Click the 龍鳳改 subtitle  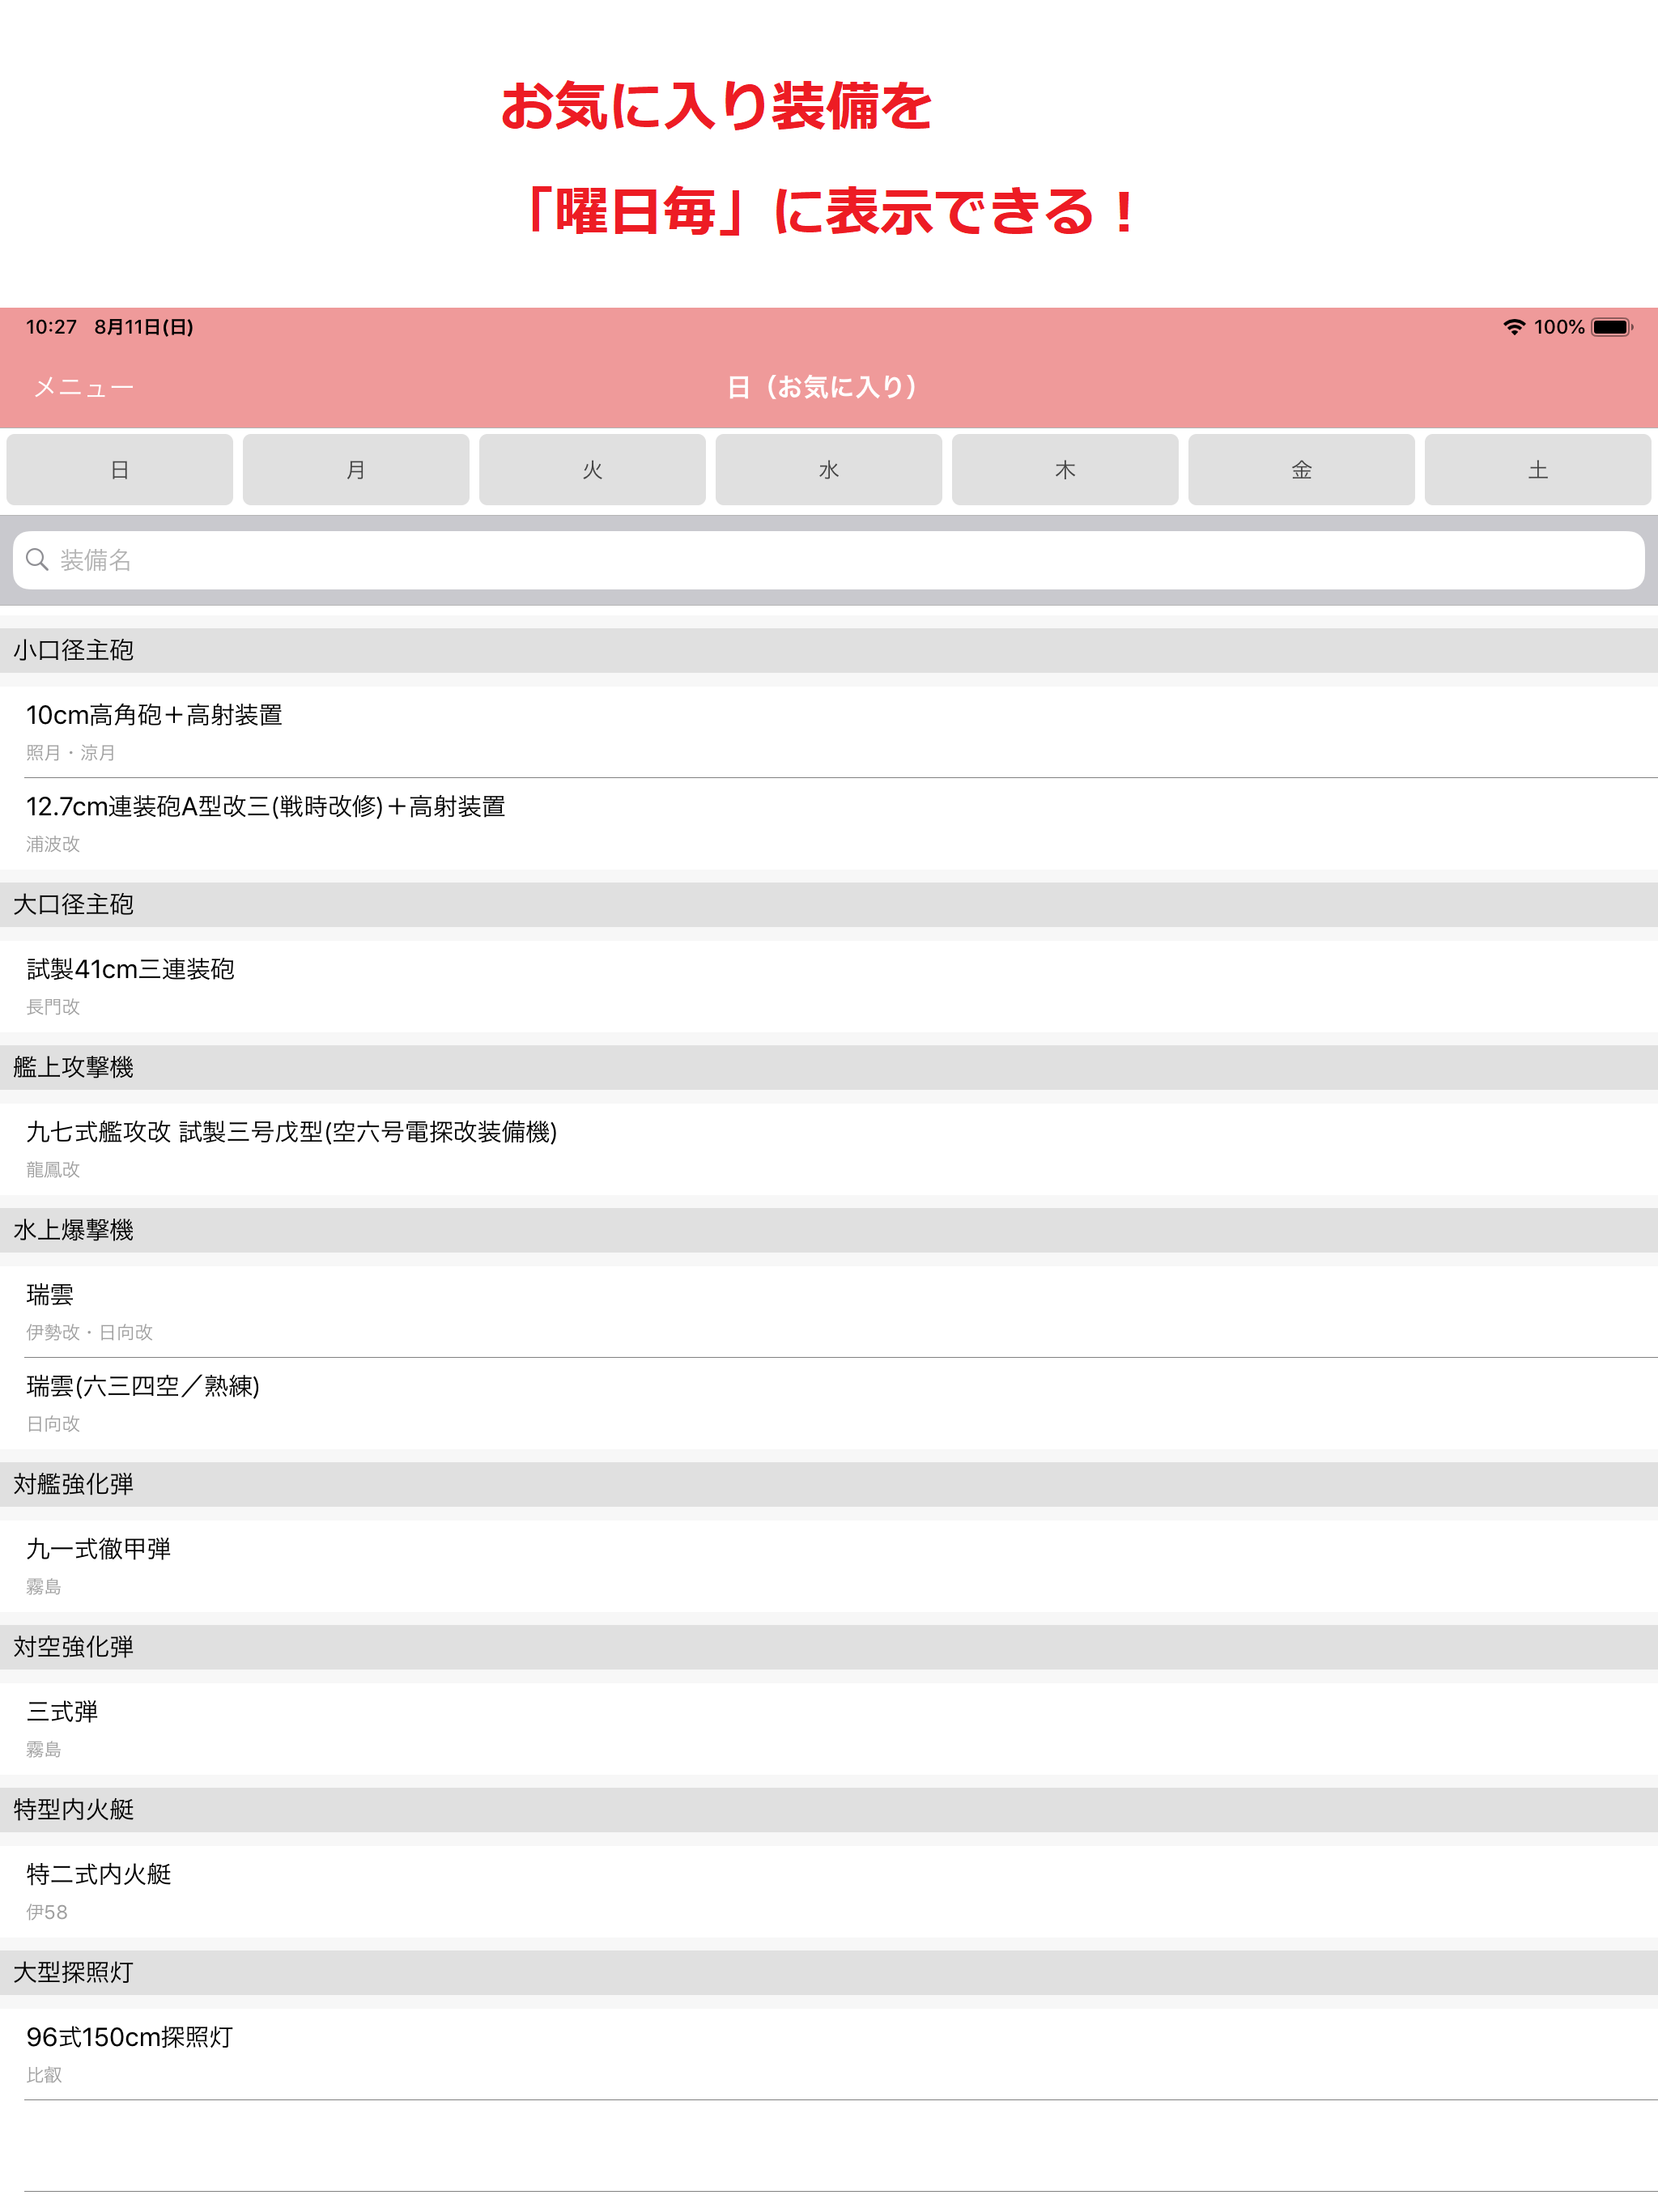(53, 1170)
